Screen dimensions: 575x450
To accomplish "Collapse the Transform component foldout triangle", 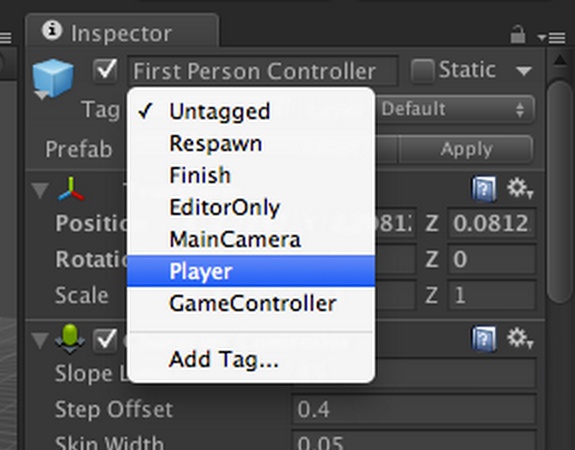I will coord(40,190).
